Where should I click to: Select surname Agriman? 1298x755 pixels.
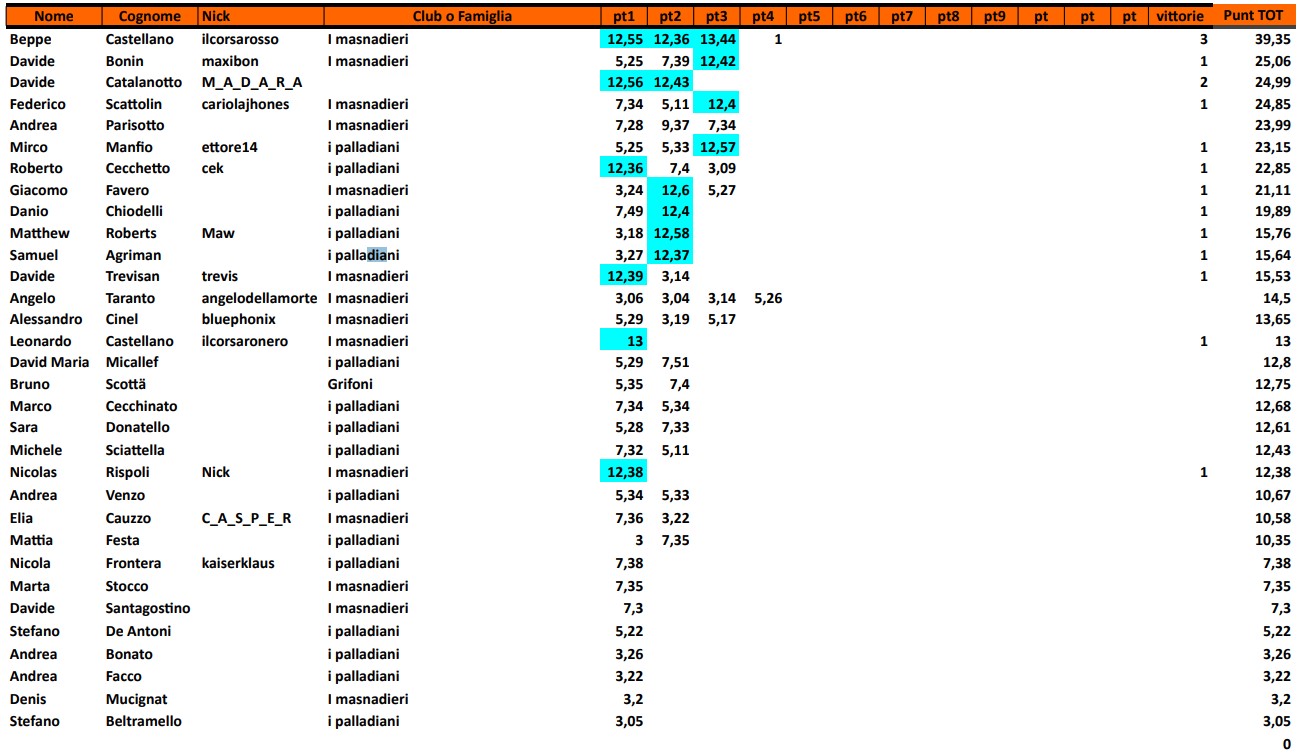point(133,255)
